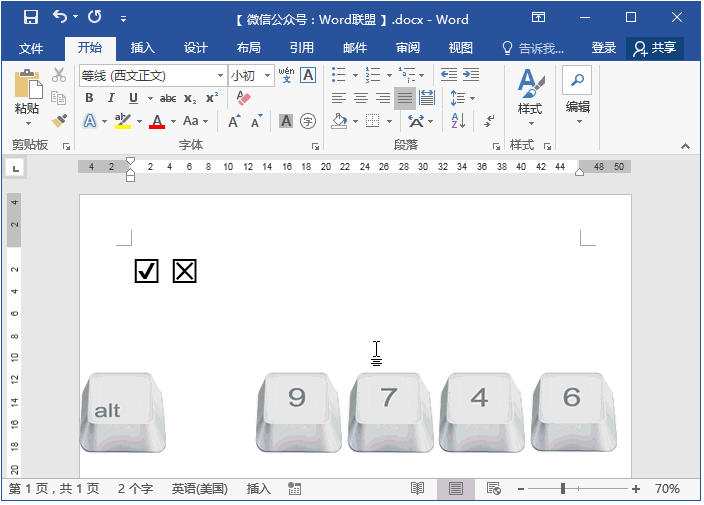
Task: Open the font dialog launcher
Action: 315,146
